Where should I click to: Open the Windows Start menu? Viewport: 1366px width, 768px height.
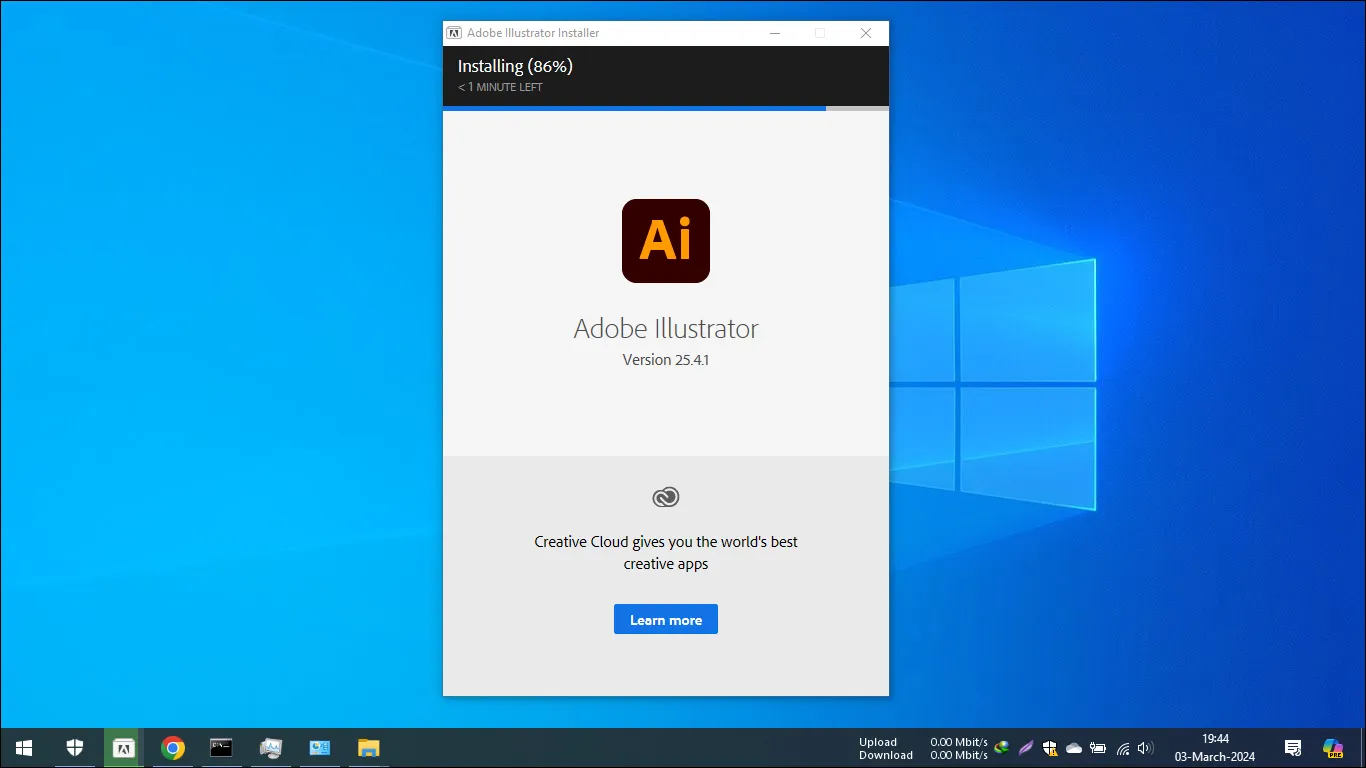coord(24,748)
